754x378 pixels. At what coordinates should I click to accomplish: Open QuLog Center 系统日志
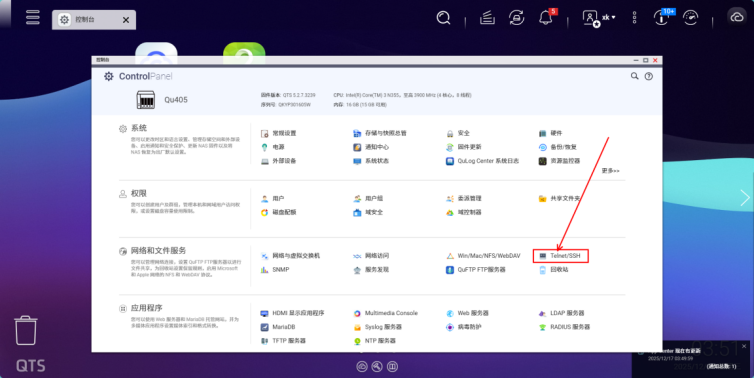click(482, 161)
